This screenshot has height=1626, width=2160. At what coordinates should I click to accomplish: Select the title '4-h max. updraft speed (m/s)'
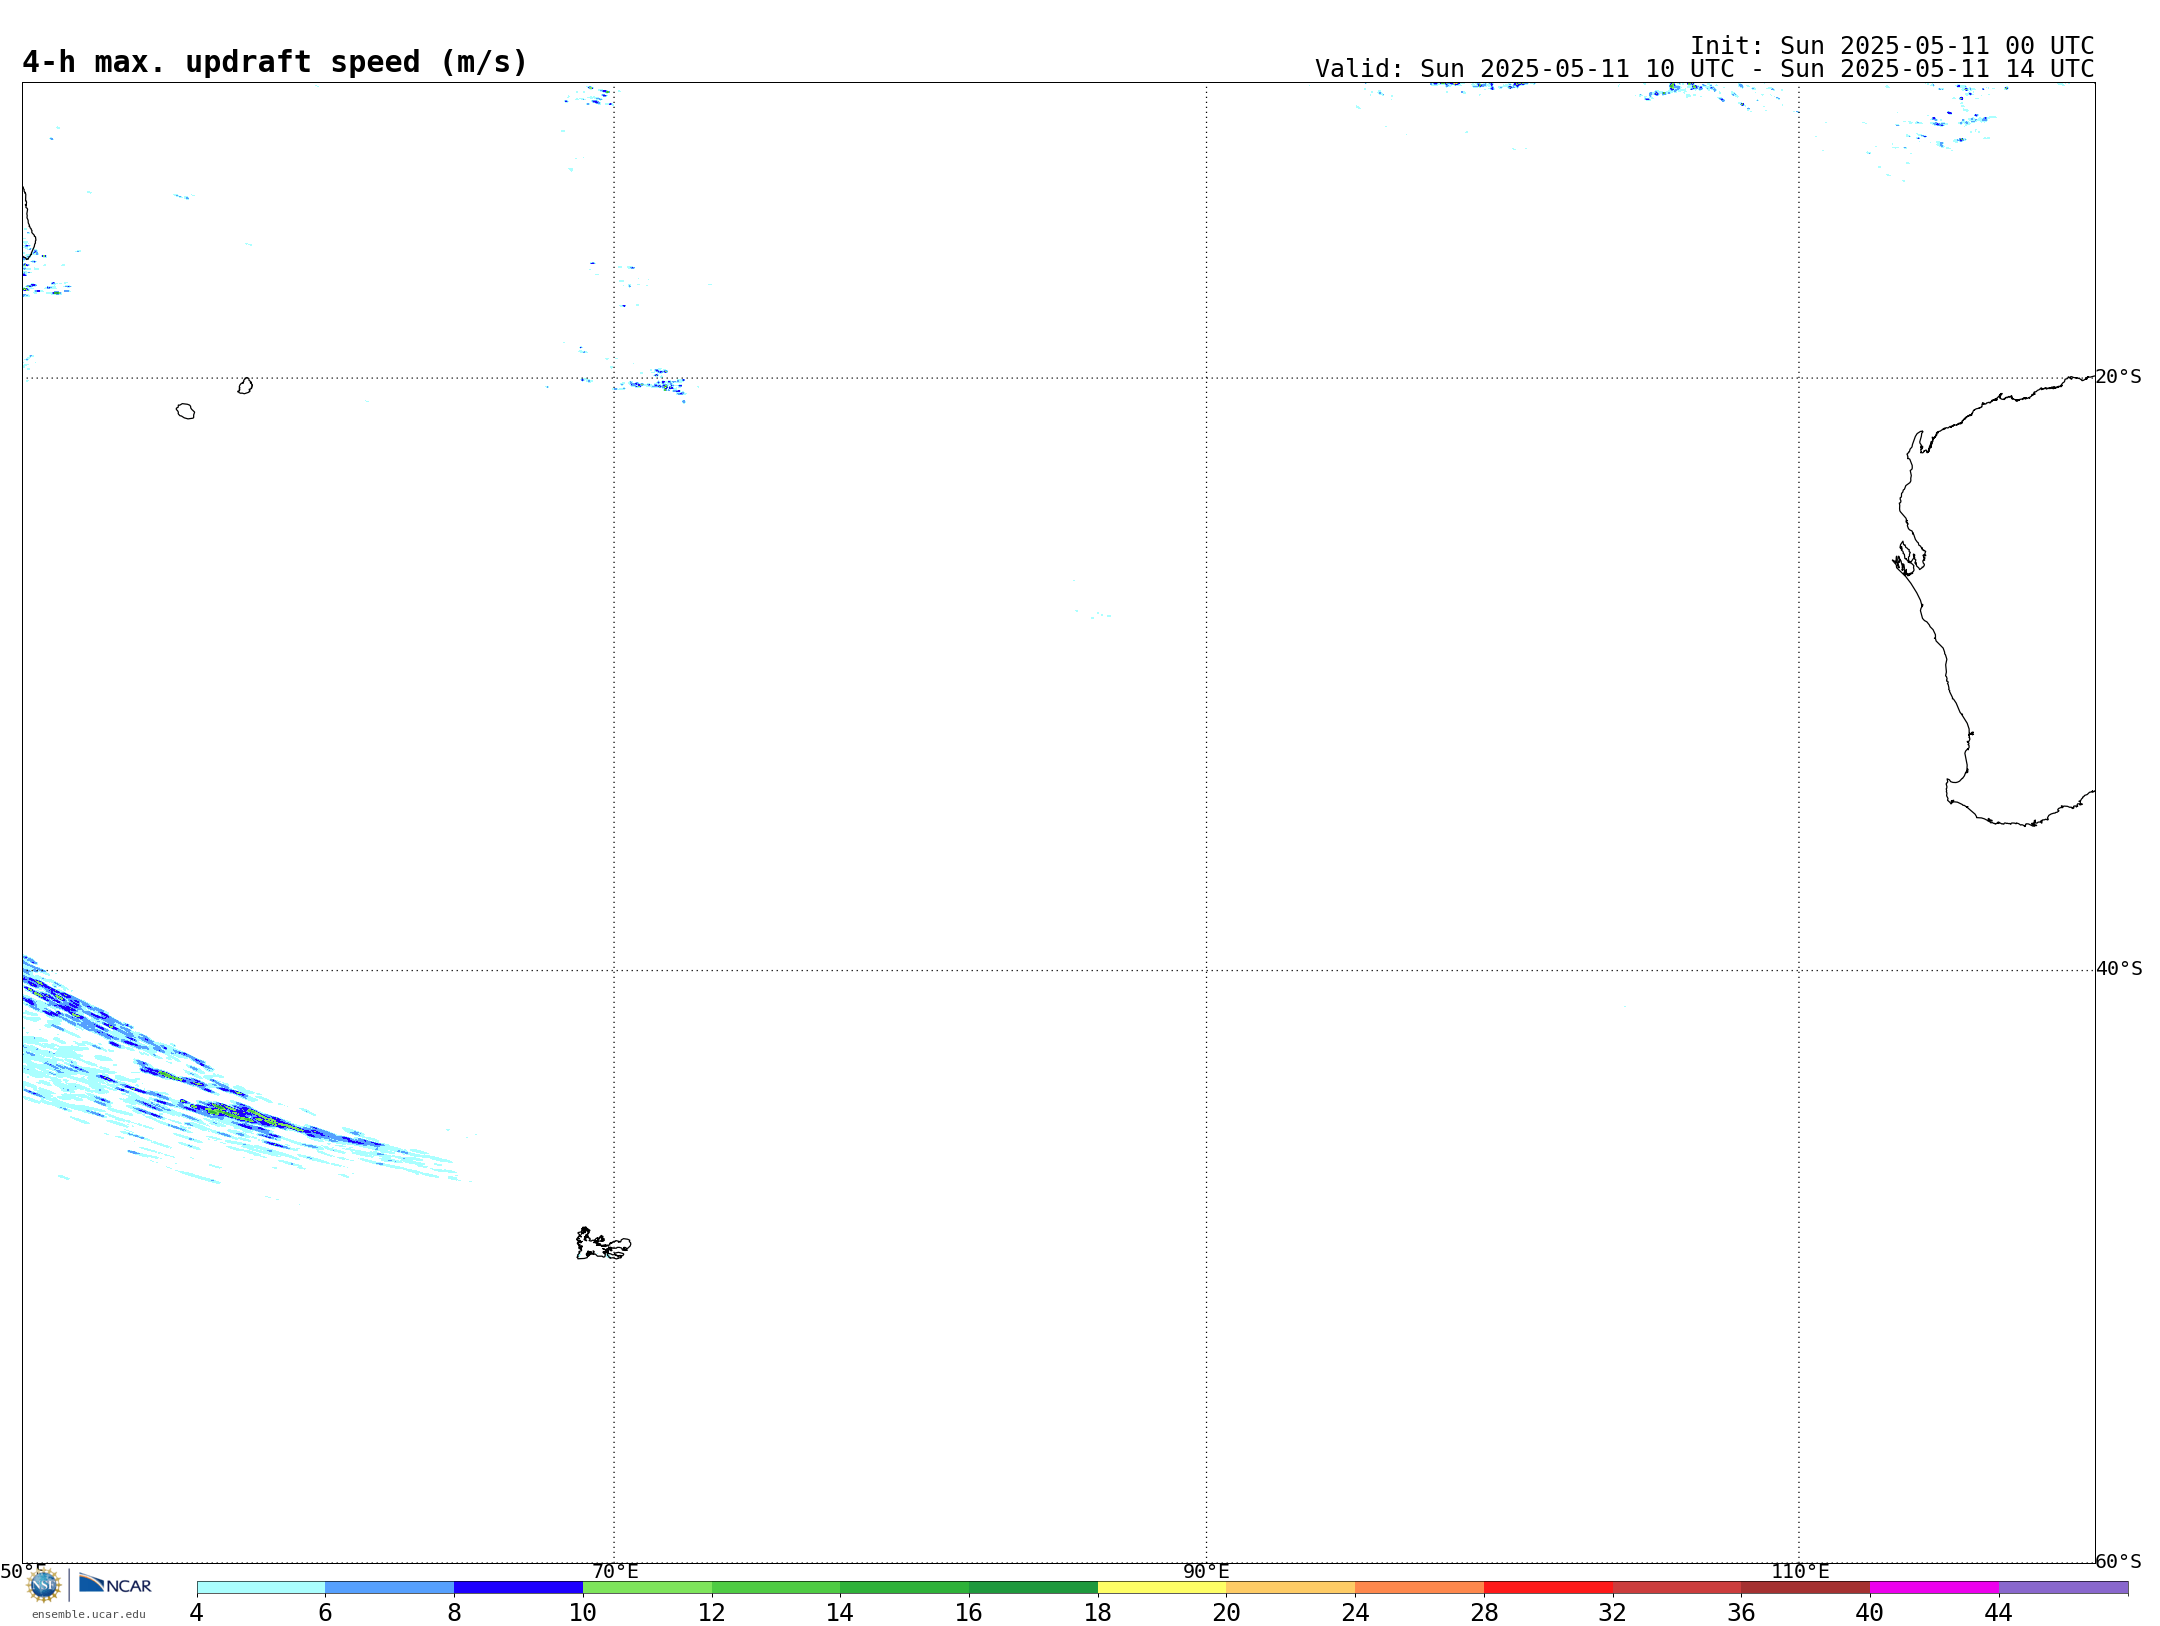click(x=275, y=62)
